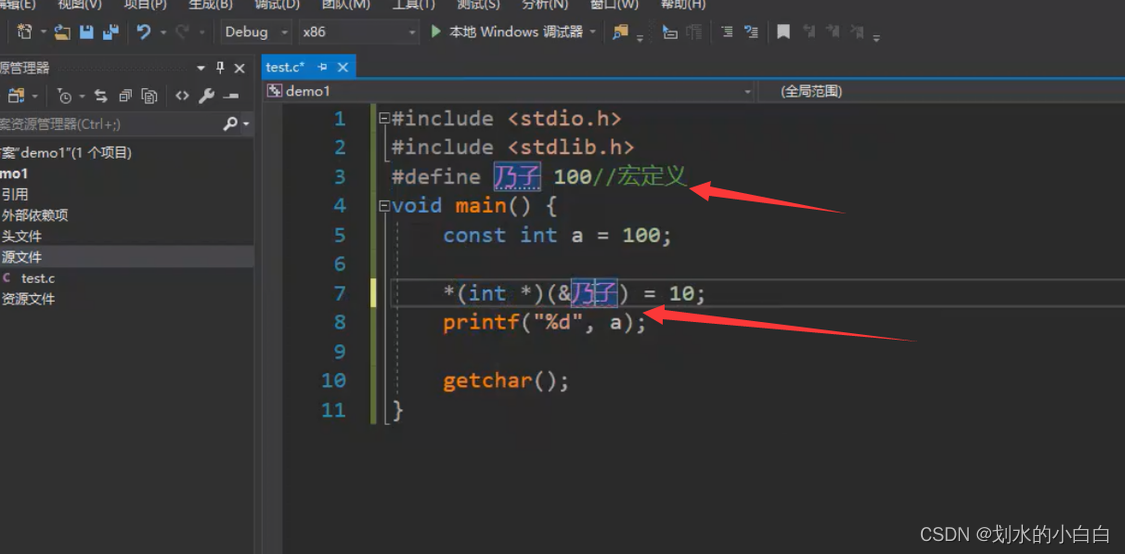Comment out the selected lines
Screen dimensions: 1125x554
click(x=727, y=32)
